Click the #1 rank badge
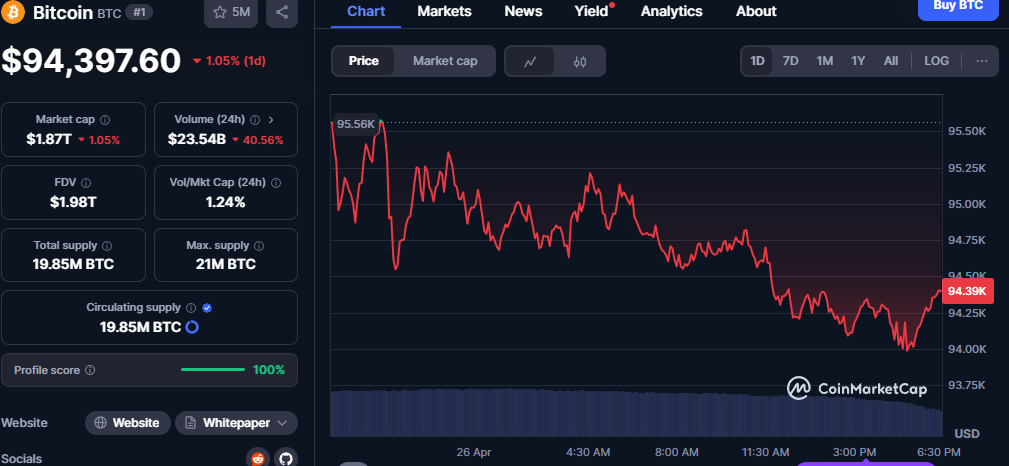 (x=139, y=12)
